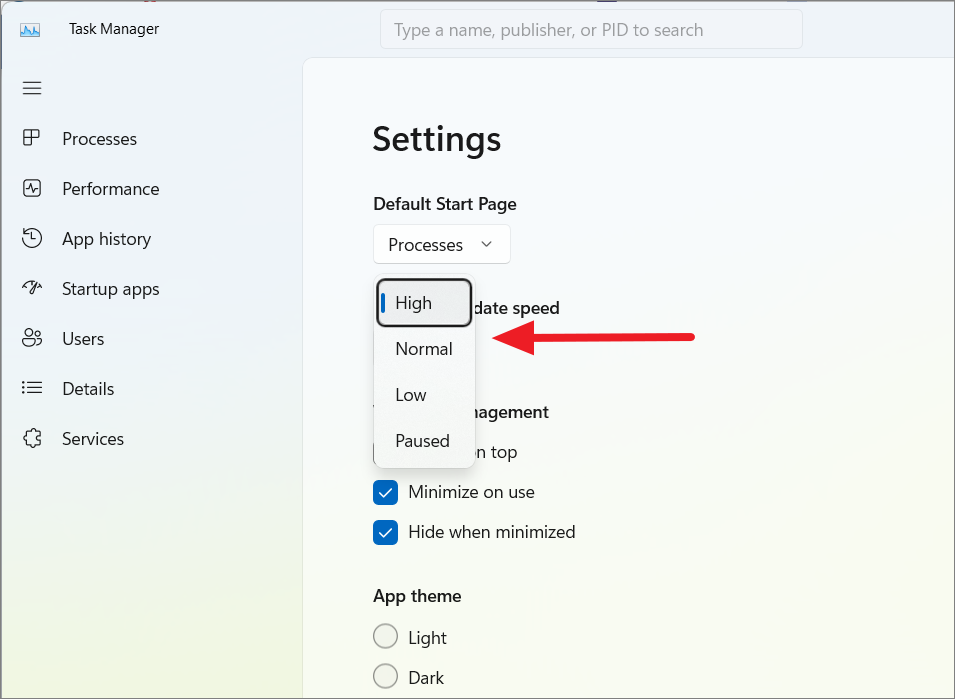
Task: Navigate to the Details page
Action: (88, 388)
